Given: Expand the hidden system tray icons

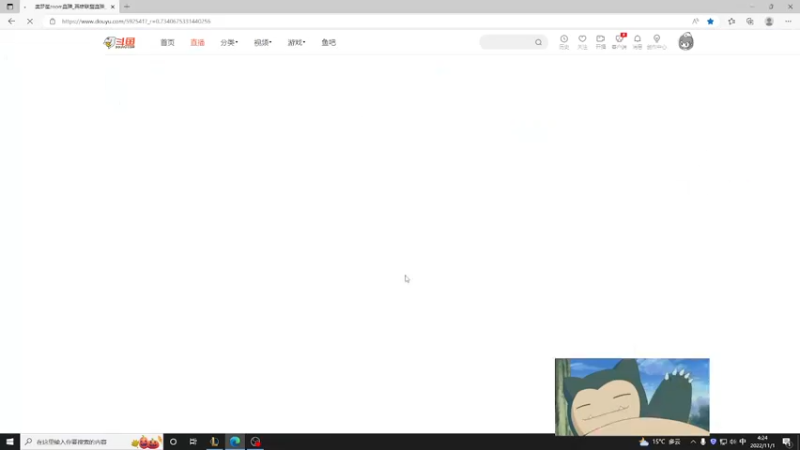Looking at the screenshot, I should click(693, 442).
